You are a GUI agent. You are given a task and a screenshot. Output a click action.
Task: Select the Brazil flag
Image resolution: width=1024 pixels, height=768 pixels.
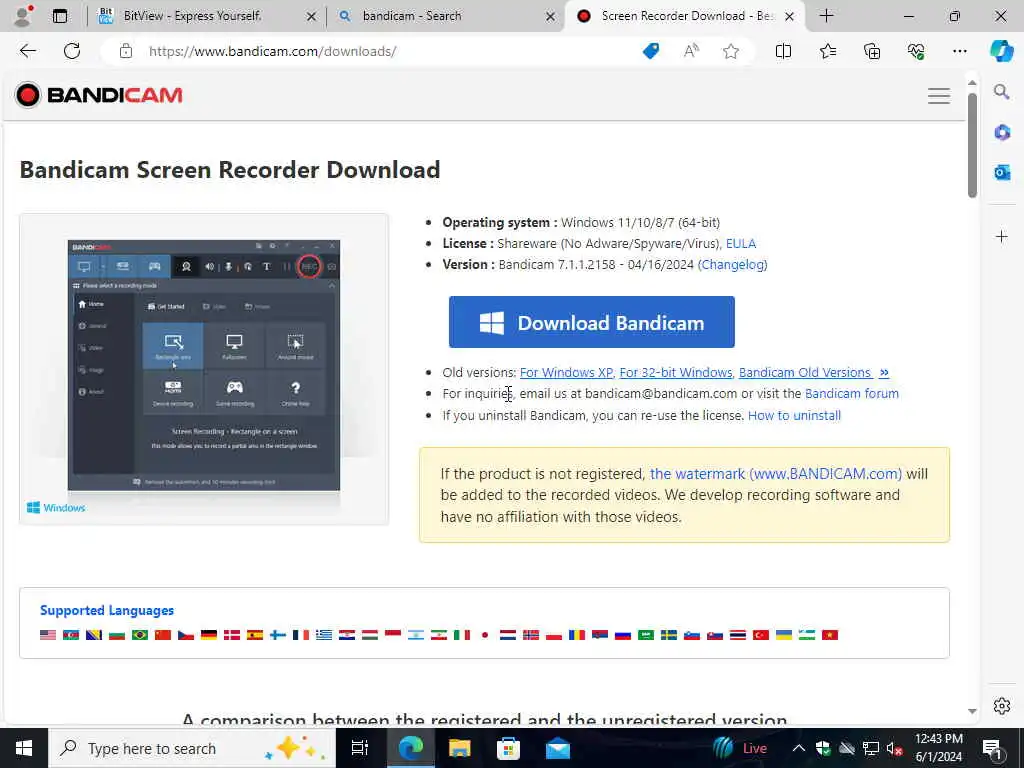[x=140, y=635]
